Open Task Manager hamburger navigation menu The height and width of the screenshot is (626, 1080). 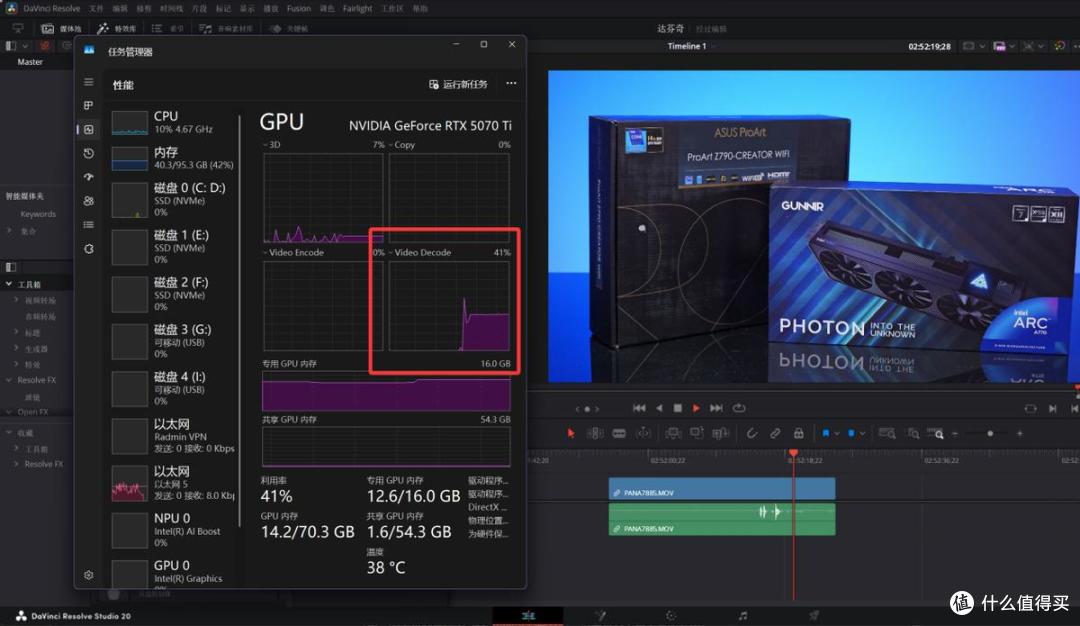coord(89,82)
